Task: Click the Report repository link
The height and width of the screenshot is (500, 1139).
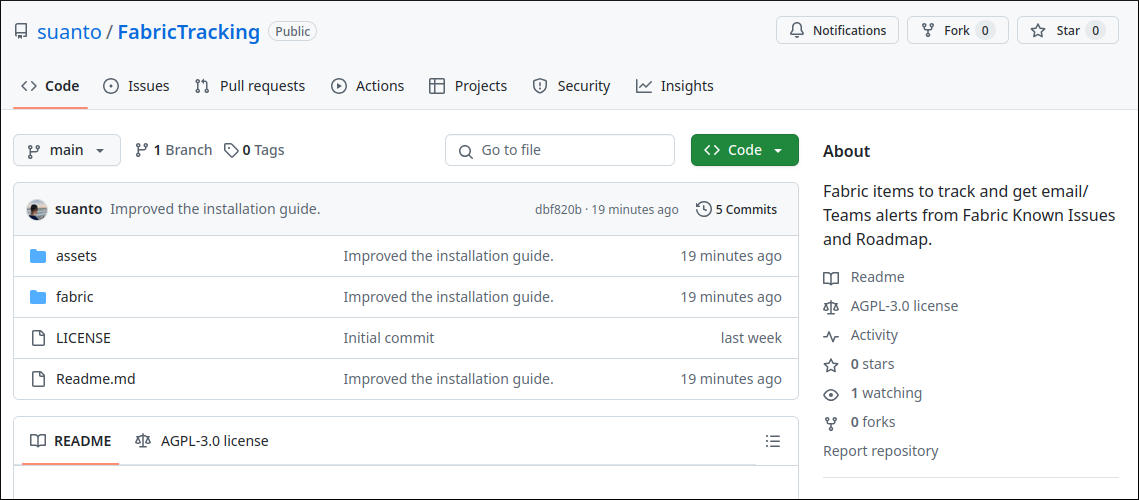Action: 880,451
